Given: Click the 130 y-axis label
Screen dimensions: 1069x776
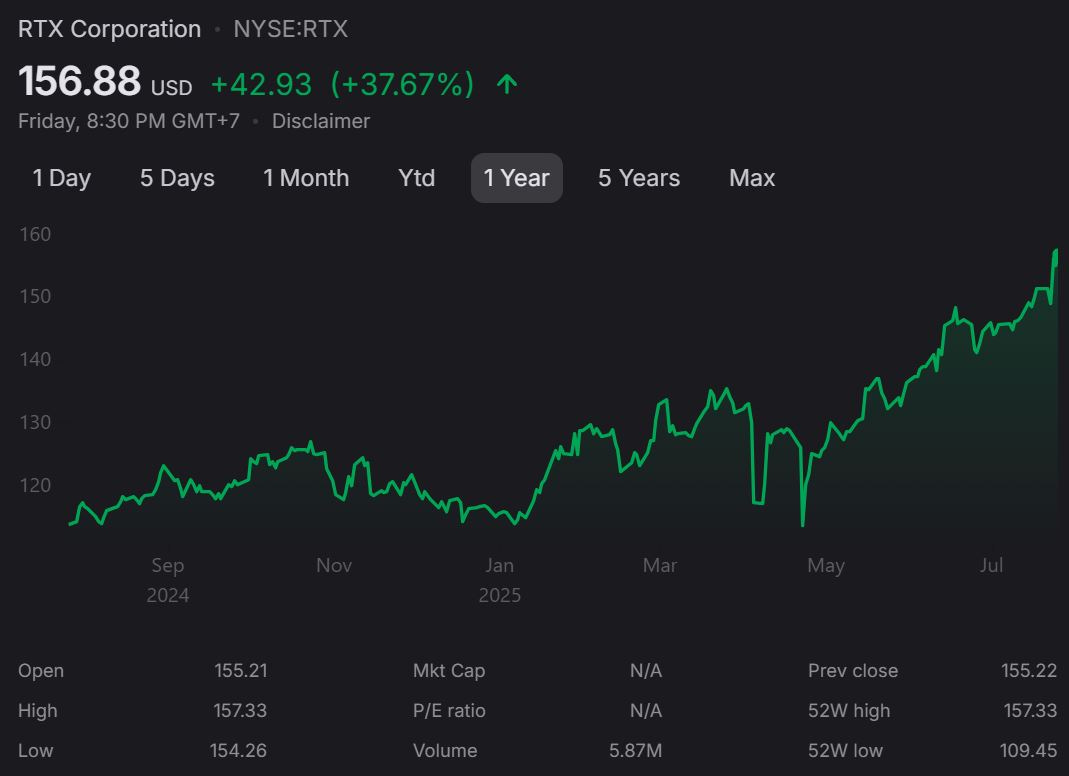Looking at the screenshot, I should [35, 422].
